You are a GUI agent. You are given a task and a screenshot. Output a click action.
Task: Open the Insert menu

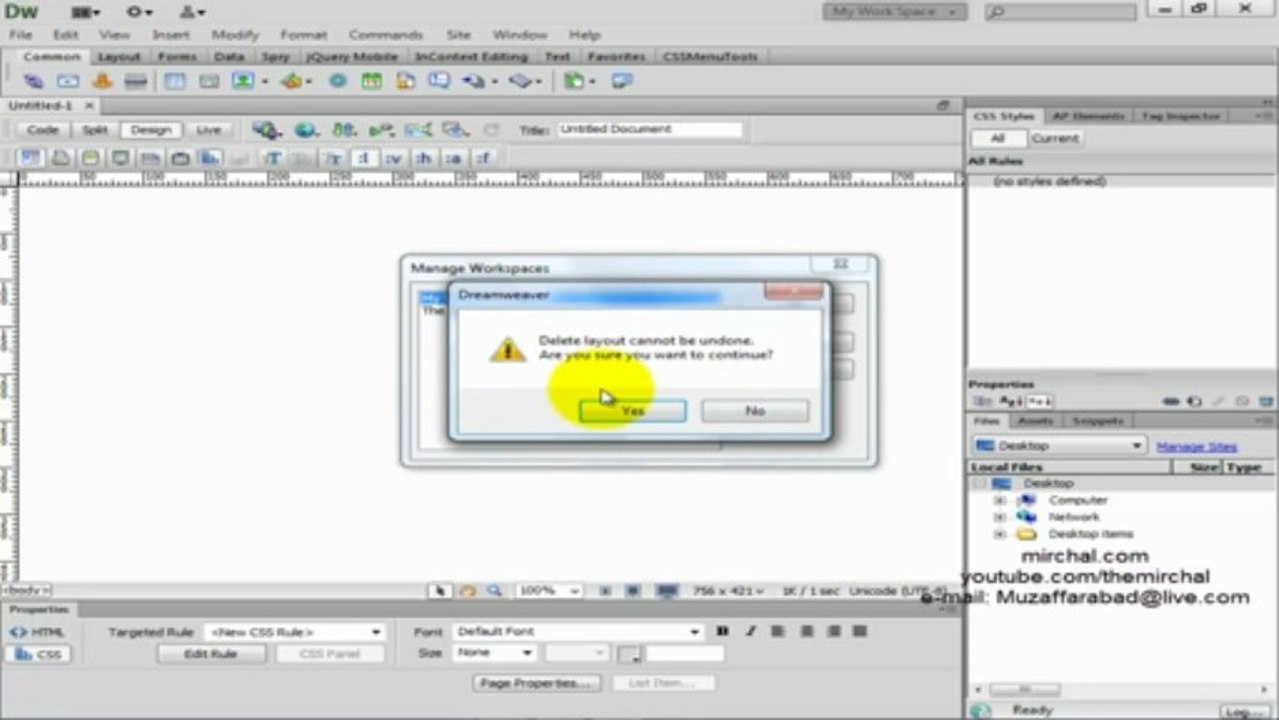(171, 35)
